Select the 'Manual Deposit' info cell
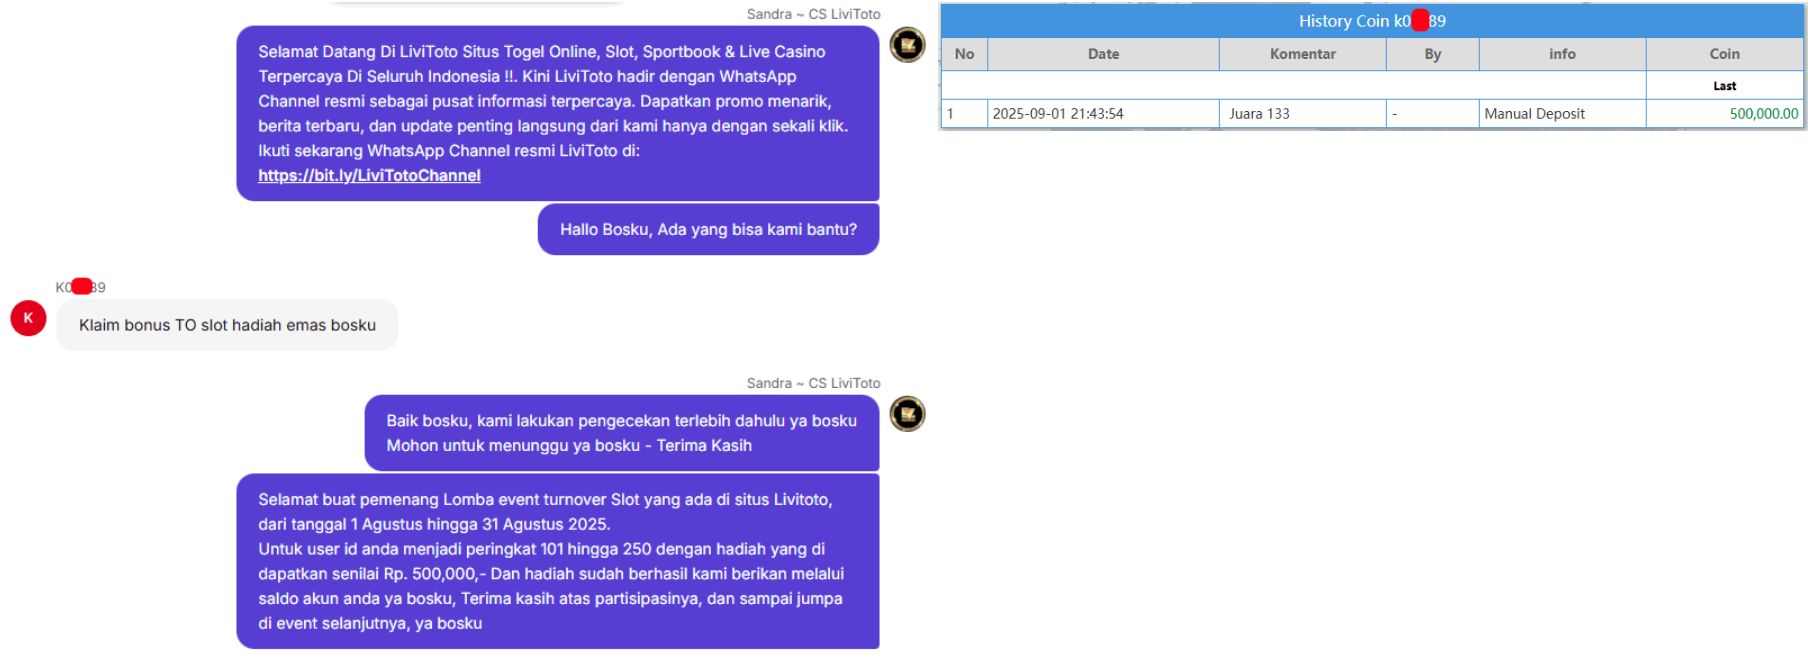The height and width of the screenshot is (662, 1808). (1562, 114)
